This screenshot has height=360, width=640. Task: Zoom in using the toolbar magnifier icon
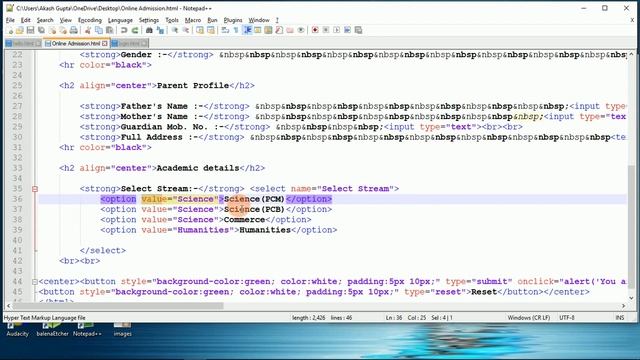tap(175, 30)
